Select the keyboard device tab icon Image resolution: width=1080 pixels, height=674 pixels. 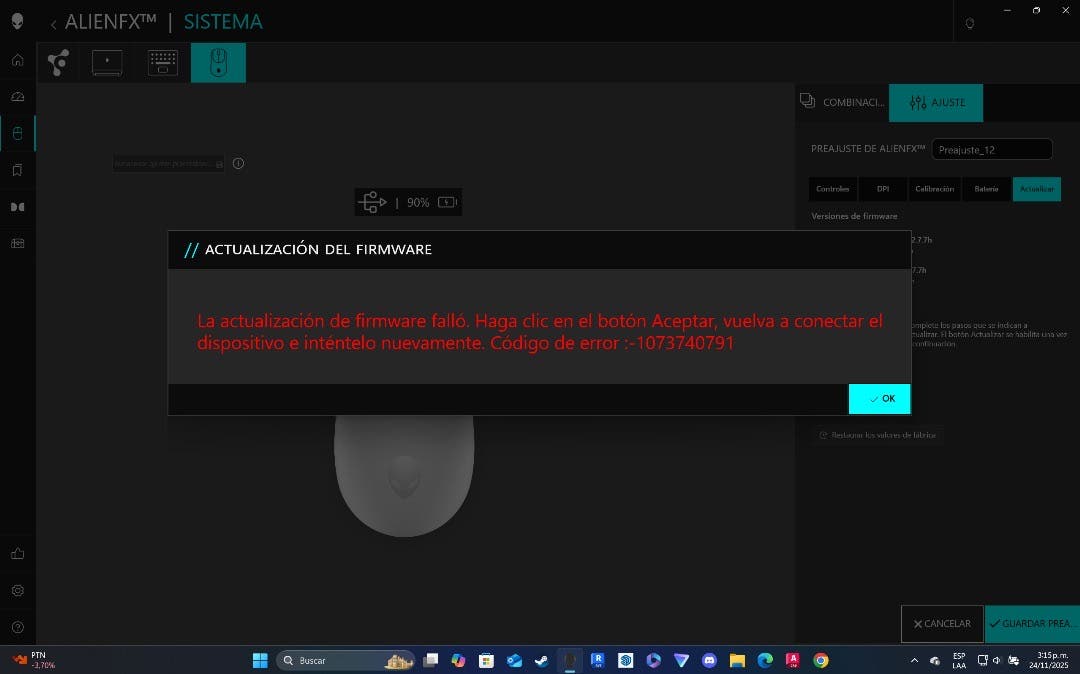163,62
